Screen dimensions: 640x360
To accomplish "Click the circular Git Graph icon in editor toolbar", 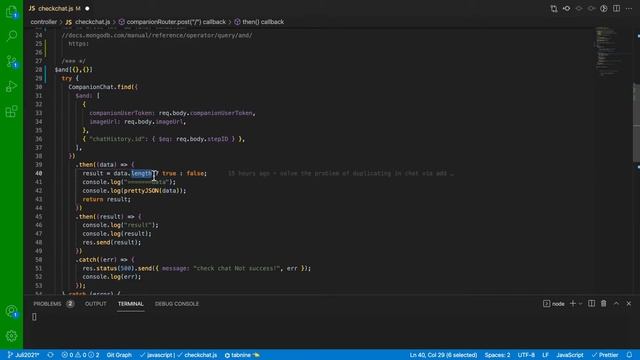I will click(x=604, y=9).
